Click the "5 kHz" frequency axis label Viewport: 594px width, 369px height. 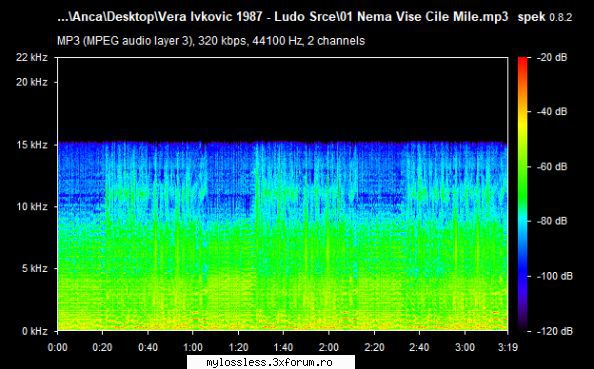[x=34, y=269]
